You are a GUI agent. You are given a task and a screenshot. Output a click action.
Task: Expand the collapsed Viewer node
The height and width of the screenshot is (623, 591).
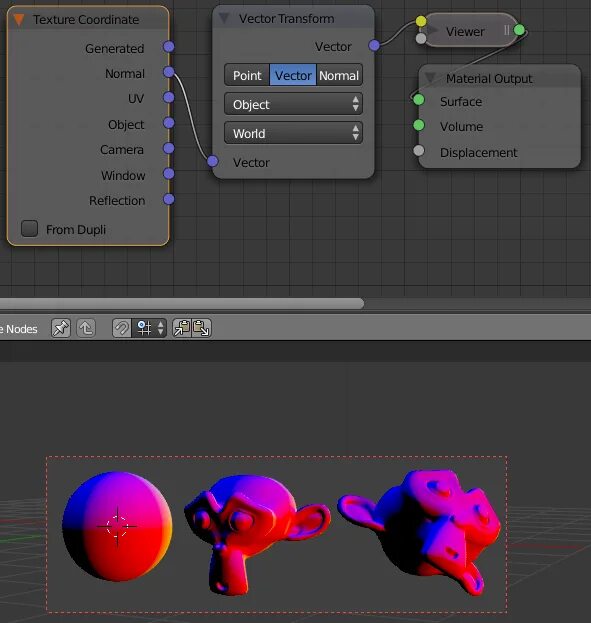432,30
